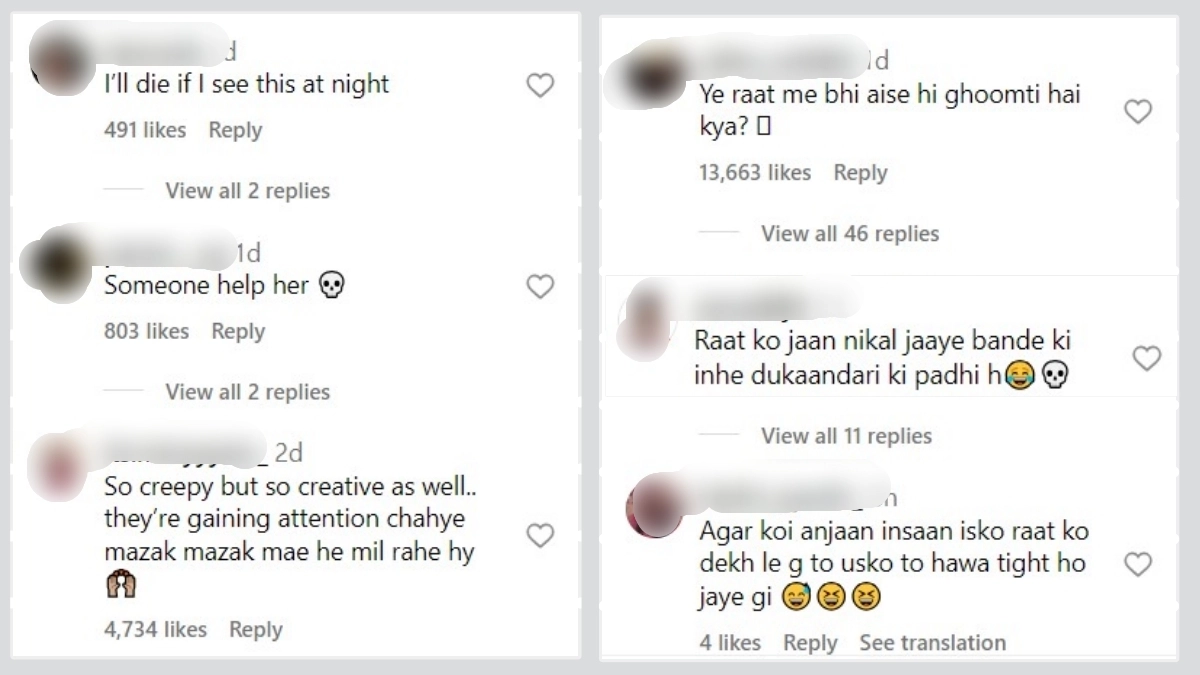Screen dimensions: 1200x675
Task: Show View all 11 replies
Action: [846, 436]
